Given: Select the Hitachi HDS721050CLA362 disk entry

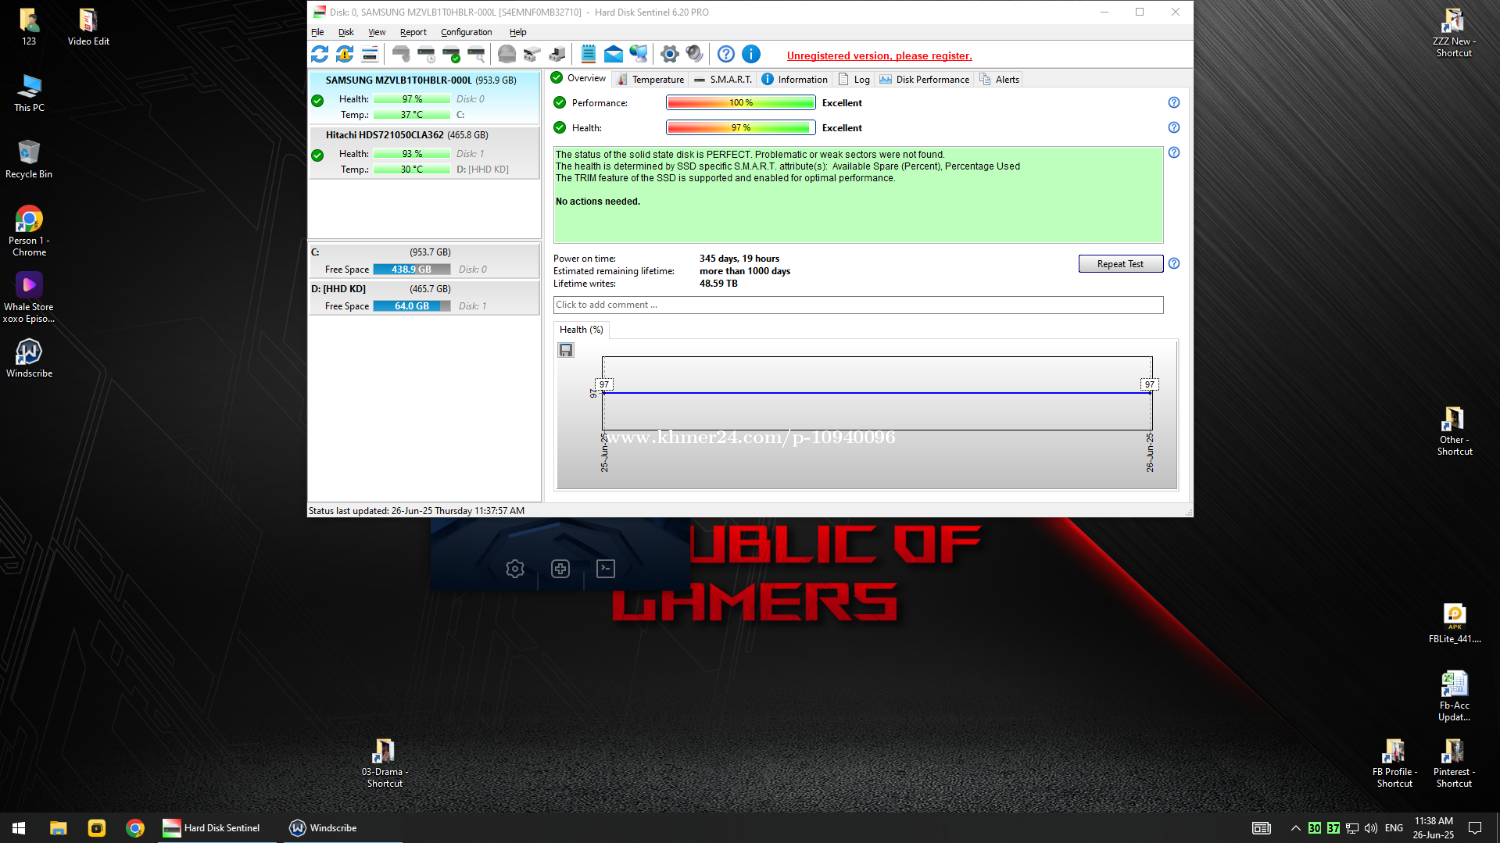Looking at the screenshot, I should (x=424, y=152).
